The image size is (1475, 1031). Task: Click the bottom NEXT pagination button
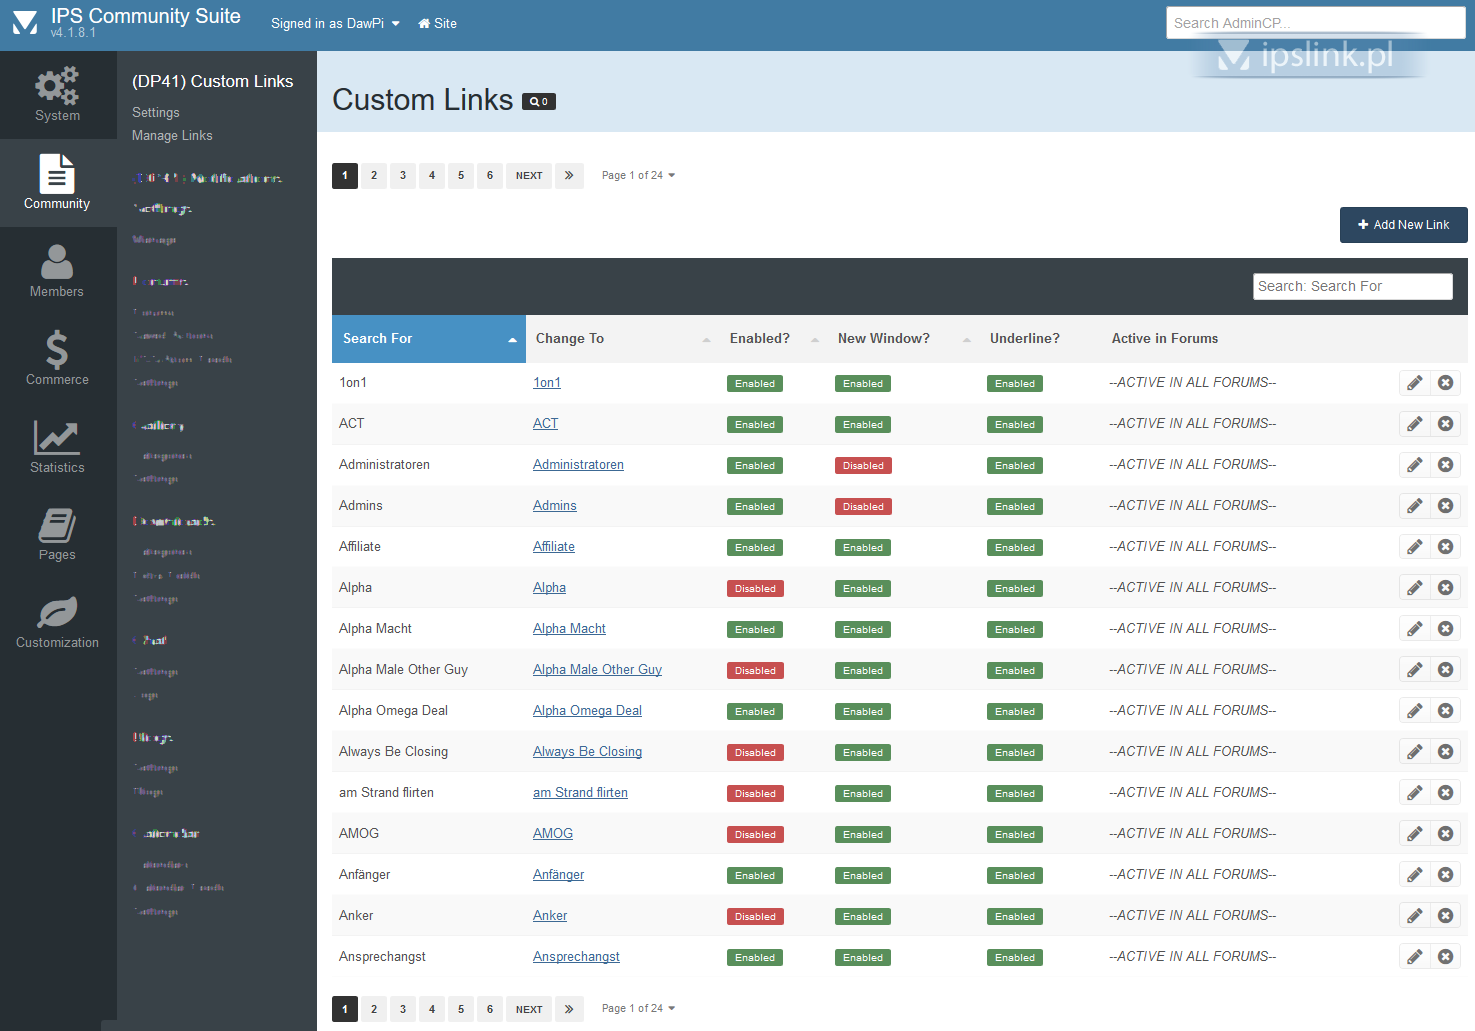pyautogui.click(x=529, y=1009)
